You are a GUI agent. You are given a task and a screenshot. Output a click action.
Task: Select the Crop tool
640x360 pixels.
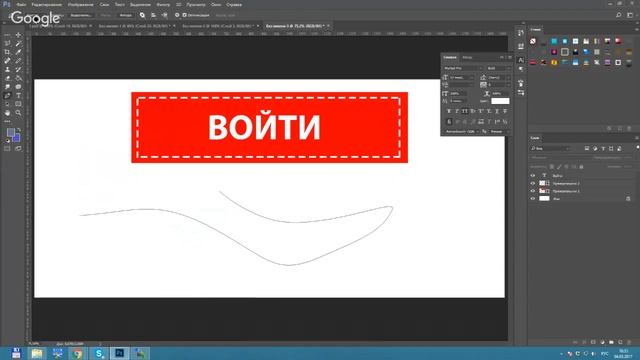(7, 52)
